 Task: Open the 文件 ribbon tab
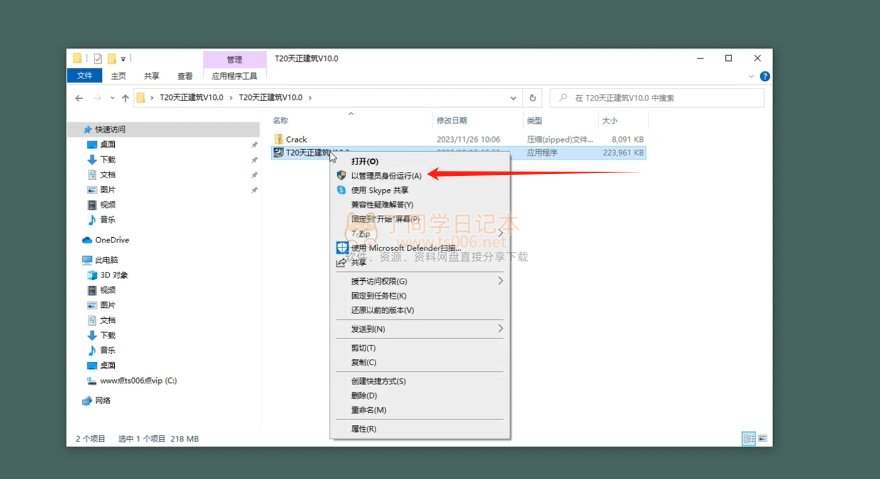pyautogui.click(x=84, y=76)
